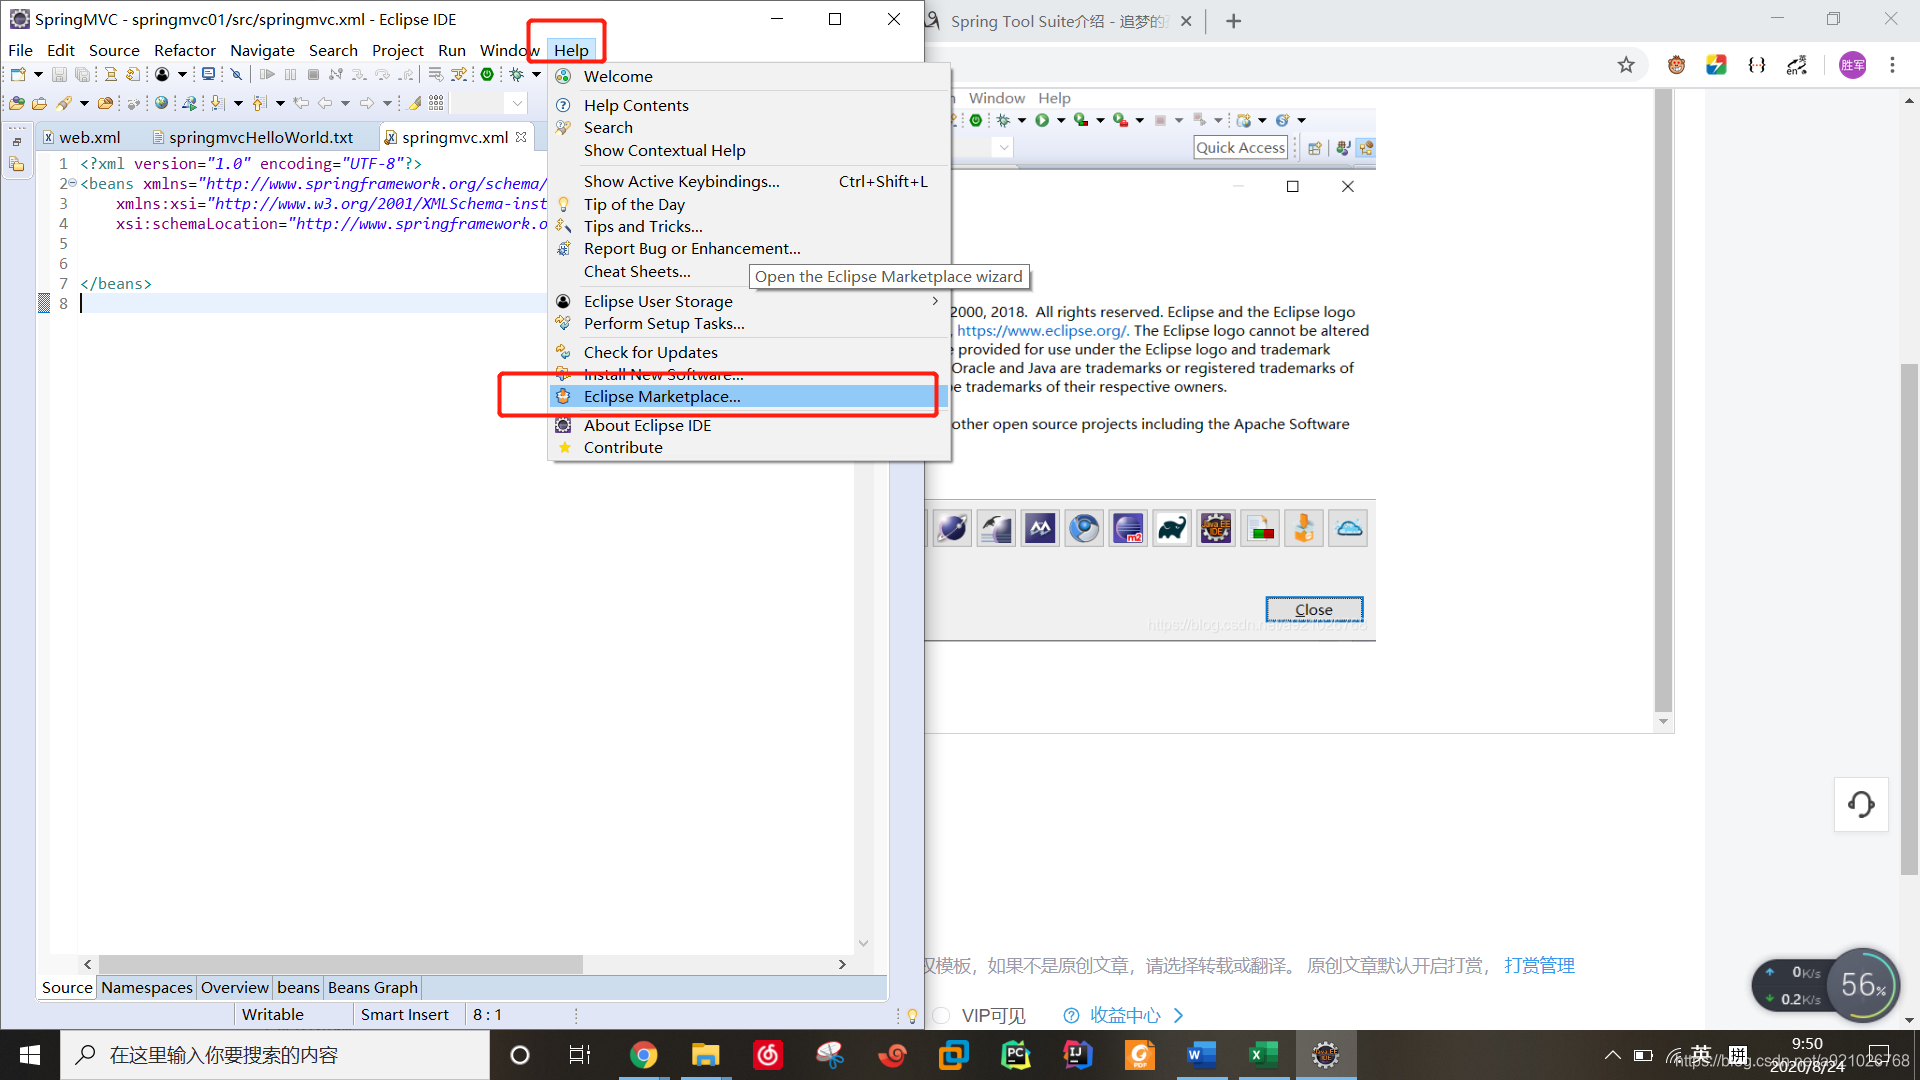This screenshot has height=1080, width=1920.
Task: Toggle Skip All Breakpoints in the toolbar
Action: (236, 75)
